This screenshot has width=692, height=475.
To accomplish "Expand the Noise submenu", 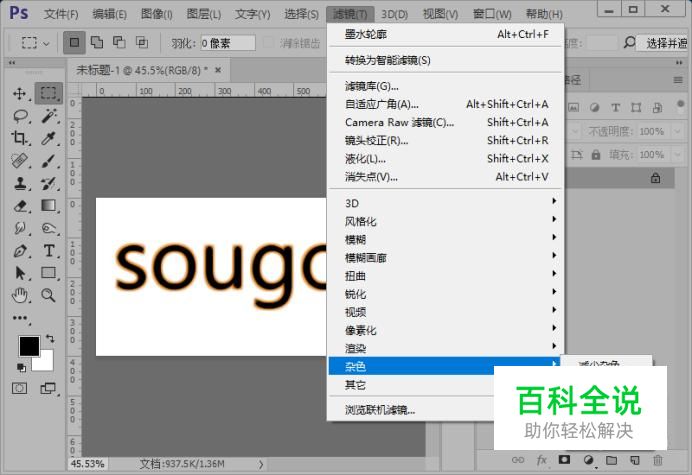I will (x=446, y=366).
